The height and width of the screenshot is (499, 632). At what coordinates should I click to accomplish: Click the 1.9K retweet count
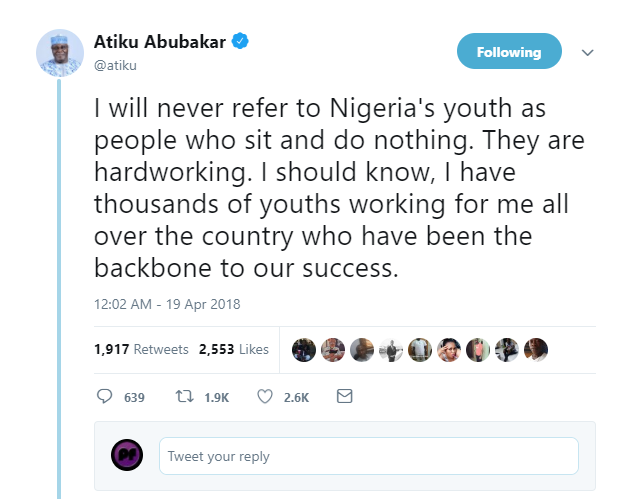[217, 397]
